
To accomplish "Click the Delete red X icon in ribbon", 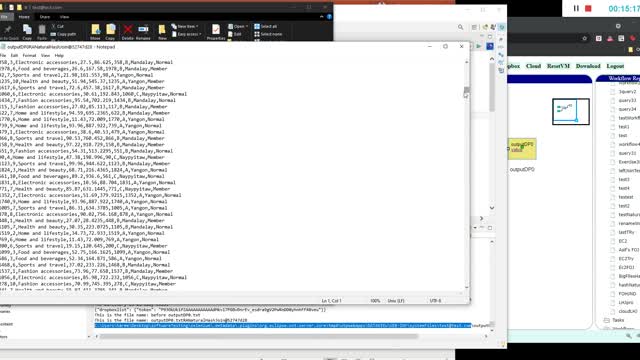I will click(127, 30).
